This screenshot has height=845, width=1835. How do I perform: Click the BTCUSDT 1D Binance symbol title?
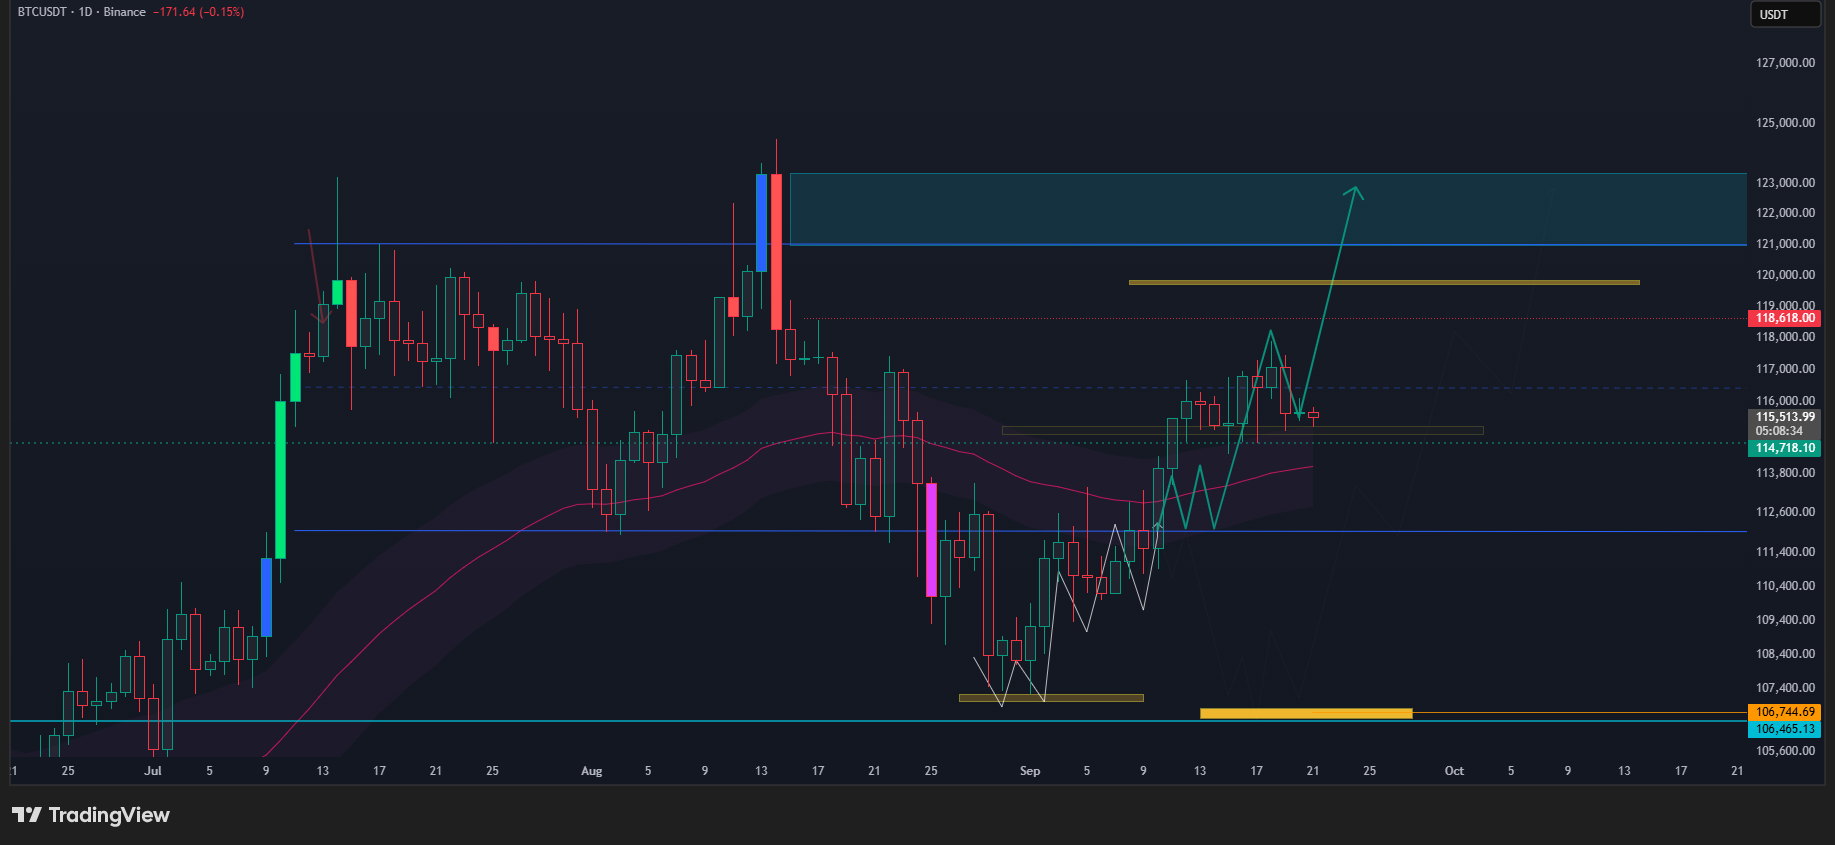(x=82, y=12)
